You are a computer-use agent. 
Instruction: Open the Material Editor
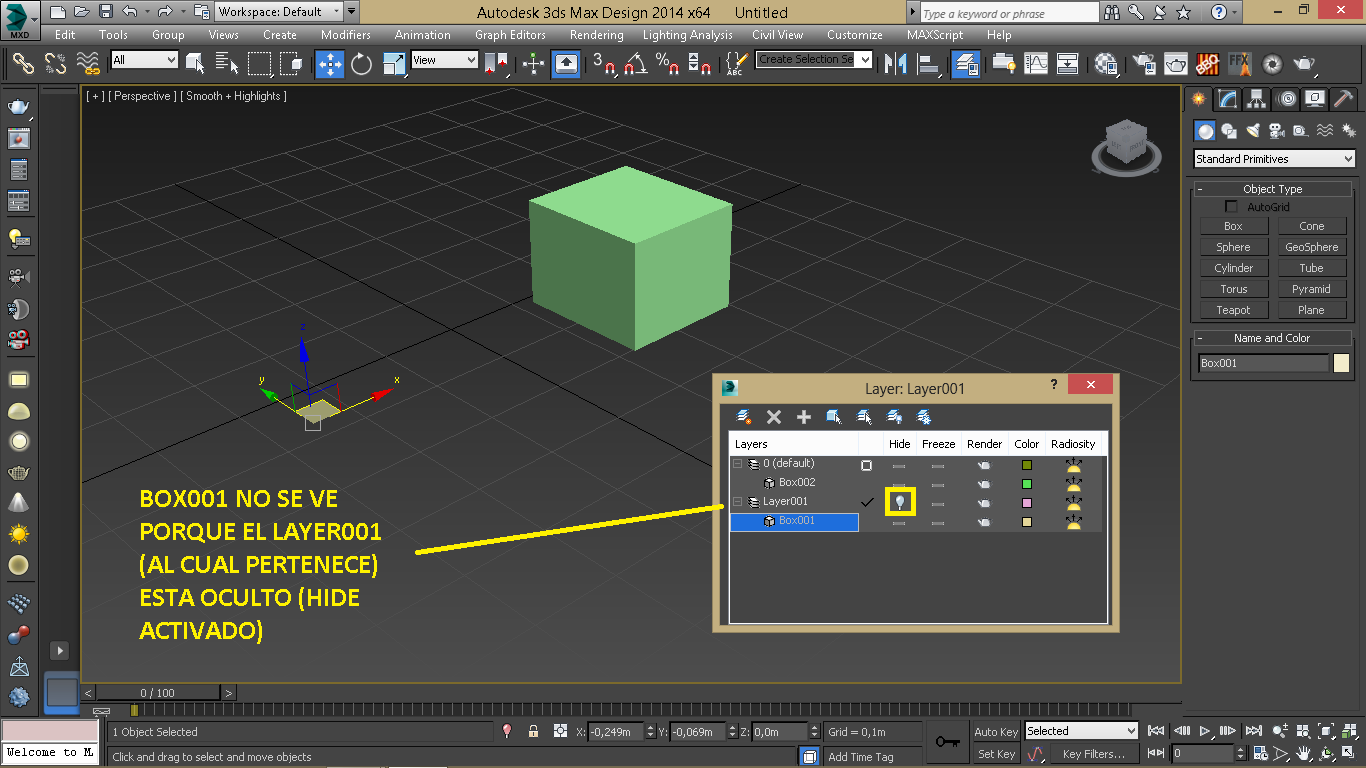point(1106,64)
